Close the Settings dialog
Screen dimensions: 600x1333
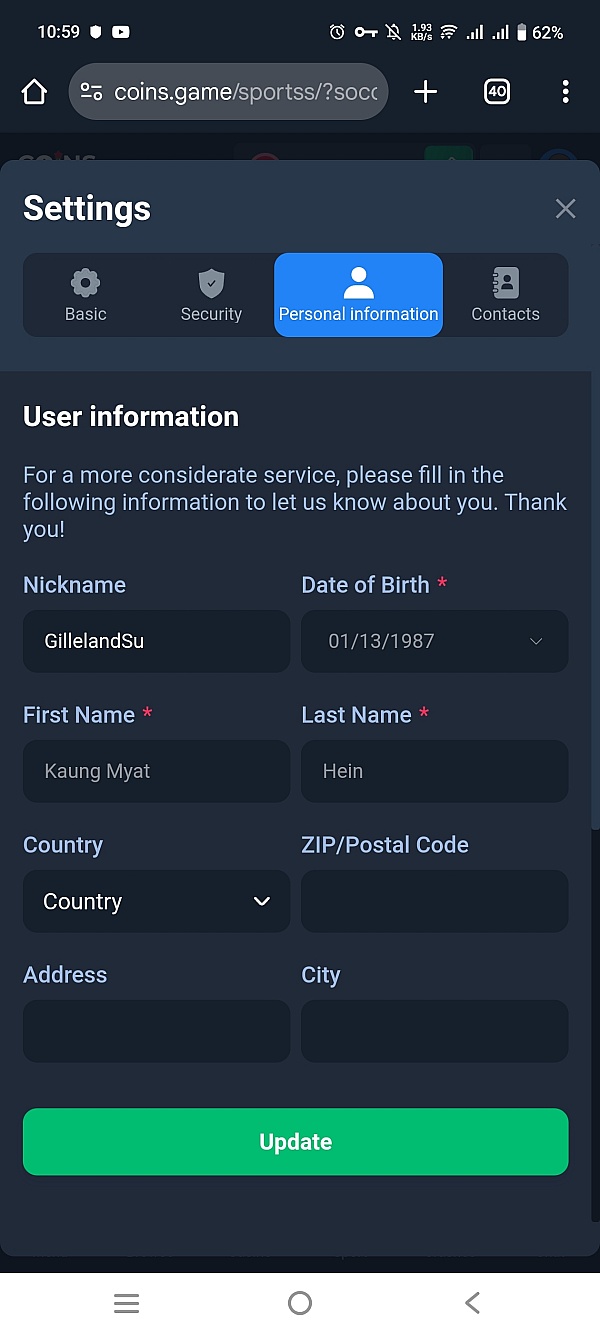coord(565,208)
